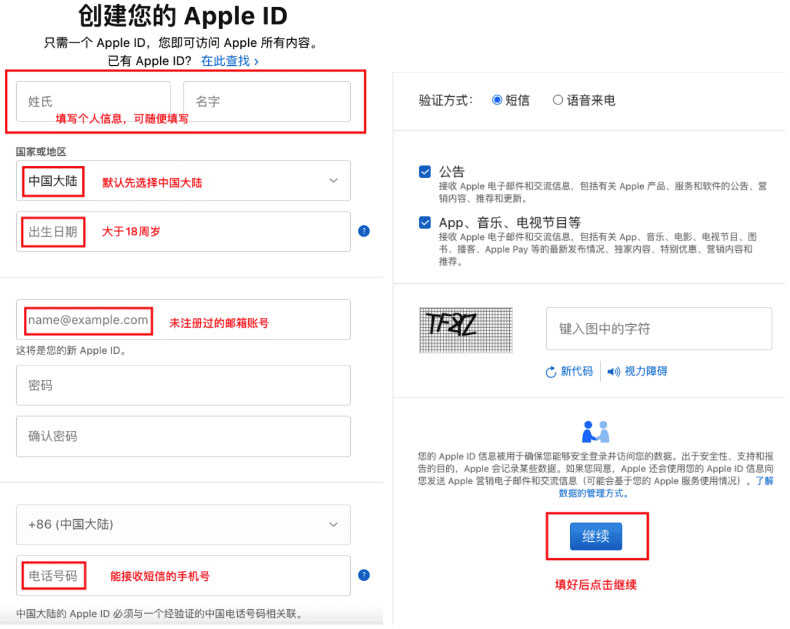Screen dimensions: 790x629
Task: Click the captcha image TF8Z
Action: 466,330
